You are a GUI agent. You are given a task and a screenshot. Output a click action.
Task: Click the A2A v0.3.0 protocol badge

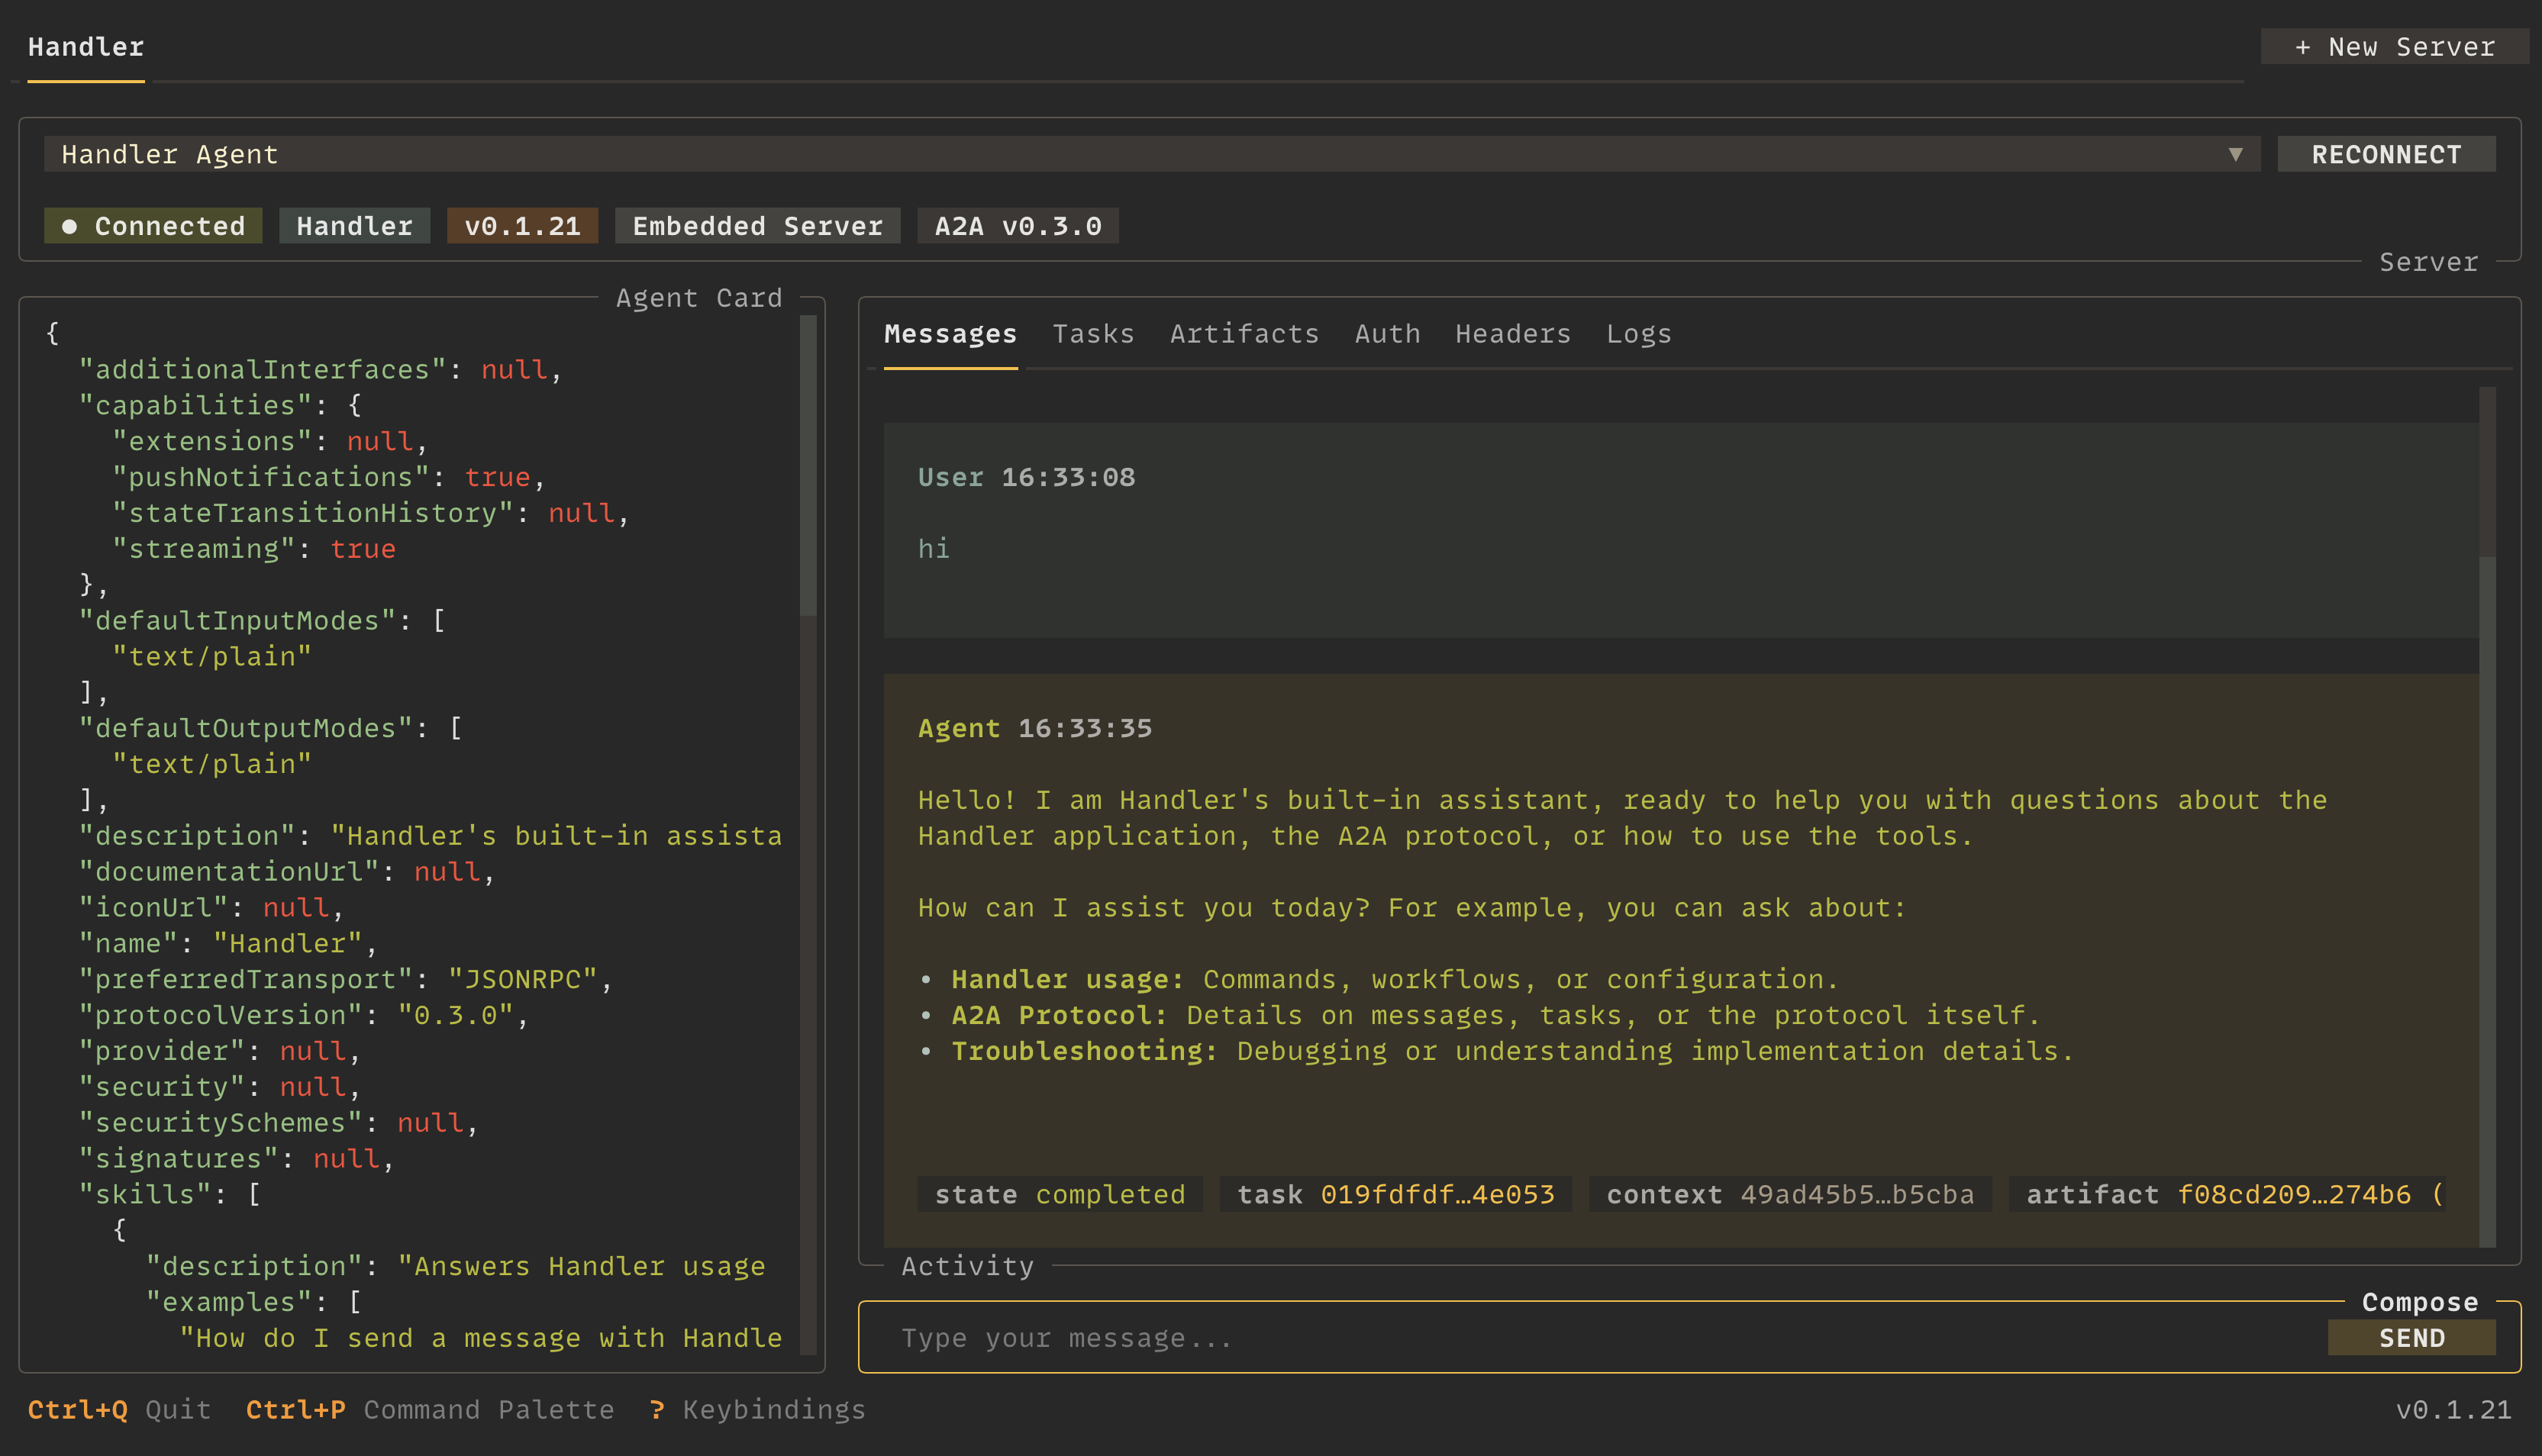coord(1018,226)
